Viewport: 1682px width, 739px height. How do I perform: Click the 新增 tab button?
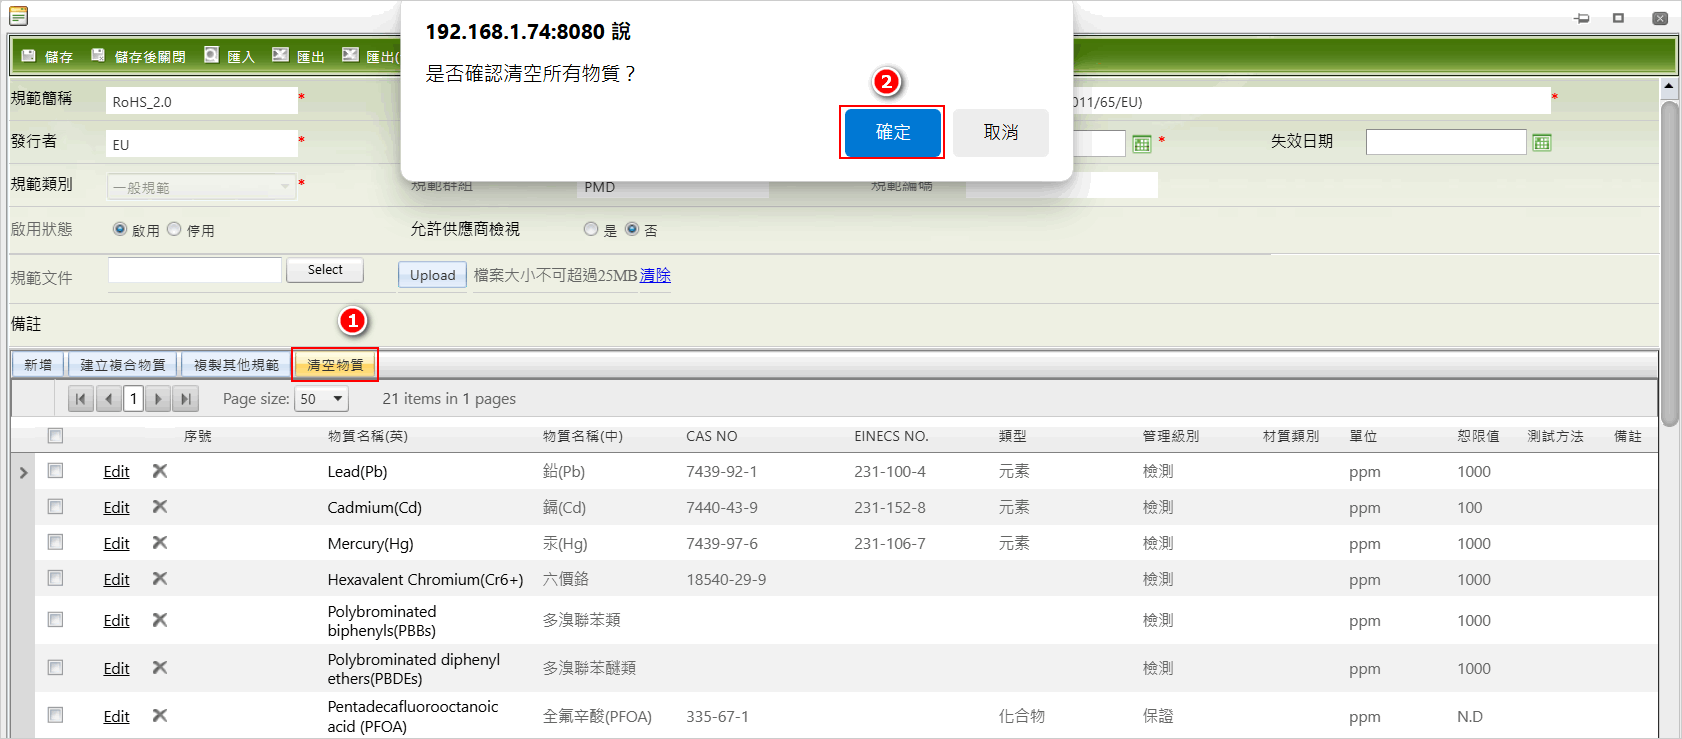point(38,365)
